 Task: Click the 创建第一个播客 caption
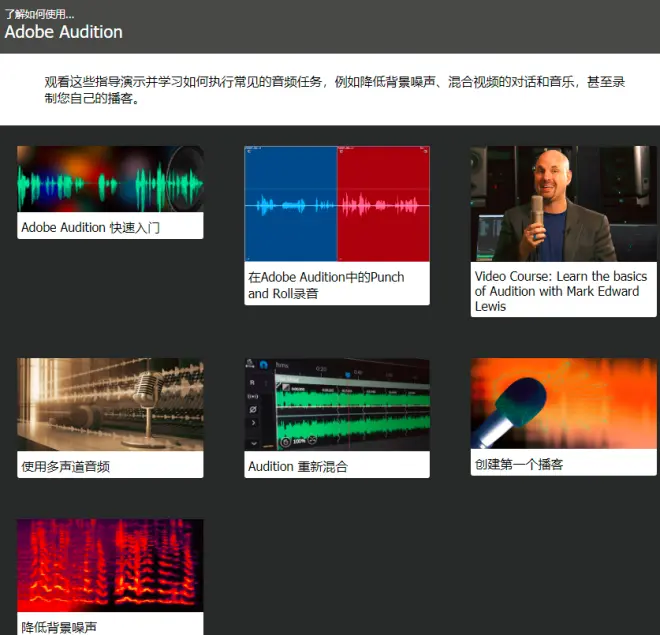point(519,464)
